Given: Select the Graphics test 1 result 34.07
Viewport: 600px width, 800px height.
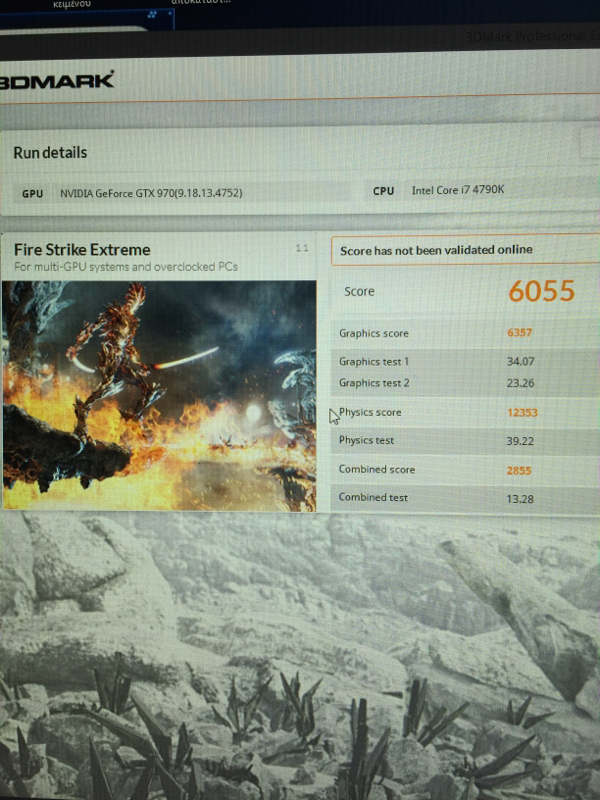Looking at the screenshot, I should click(520, 362).
